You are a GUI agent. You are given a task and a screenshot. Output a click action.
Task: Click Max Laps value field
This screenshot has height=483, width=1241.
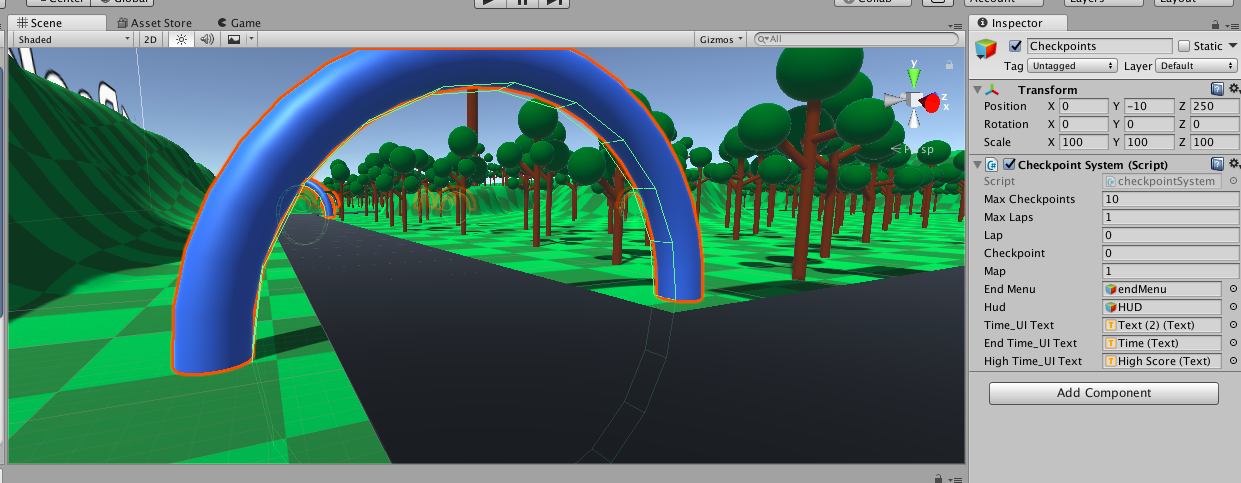click(x=1171, y=217)
